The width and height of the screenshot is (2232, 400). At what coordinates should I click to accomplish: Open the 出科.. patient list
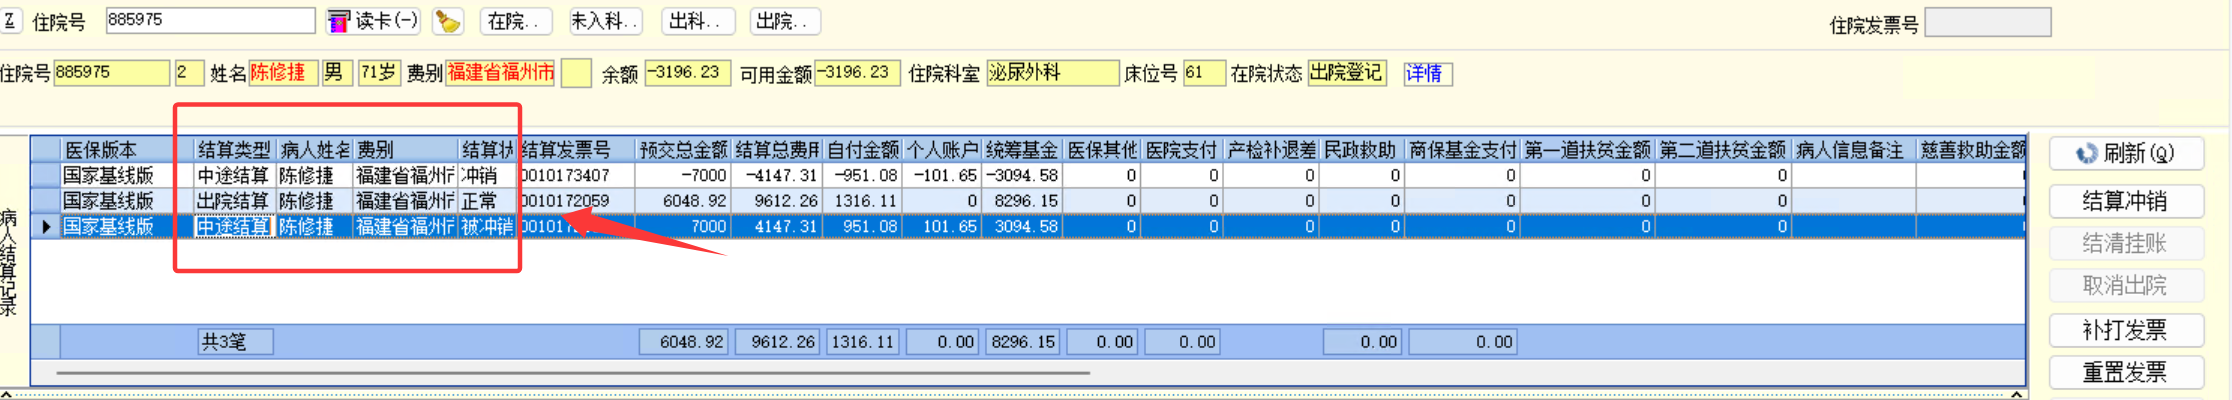pyautogui.click(x=698, y=21)
